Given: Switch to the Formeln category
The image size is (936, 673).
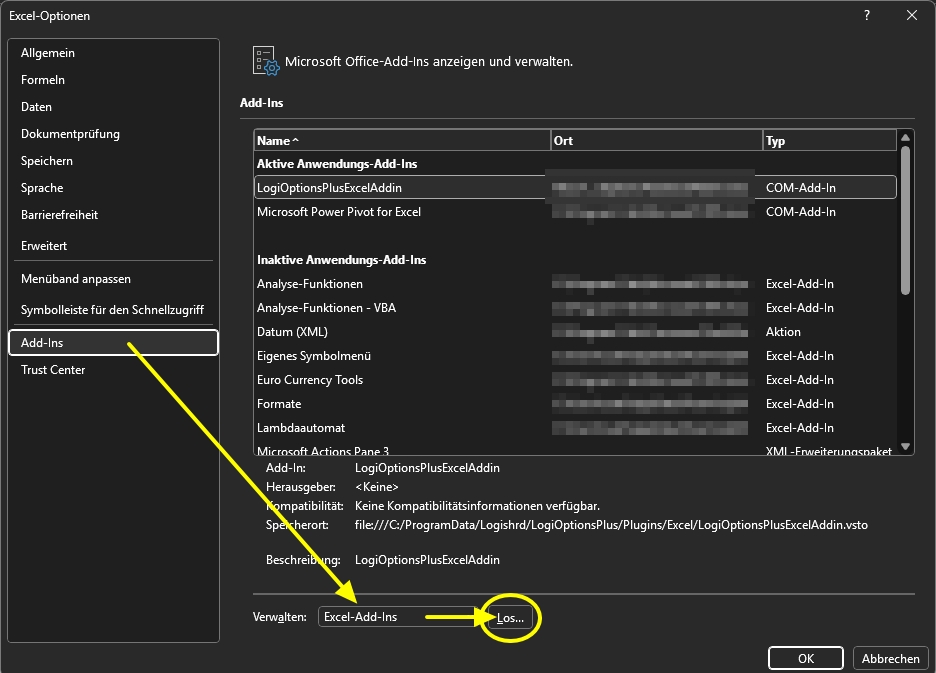Looking at the screenshot, I should pos(43,80).
